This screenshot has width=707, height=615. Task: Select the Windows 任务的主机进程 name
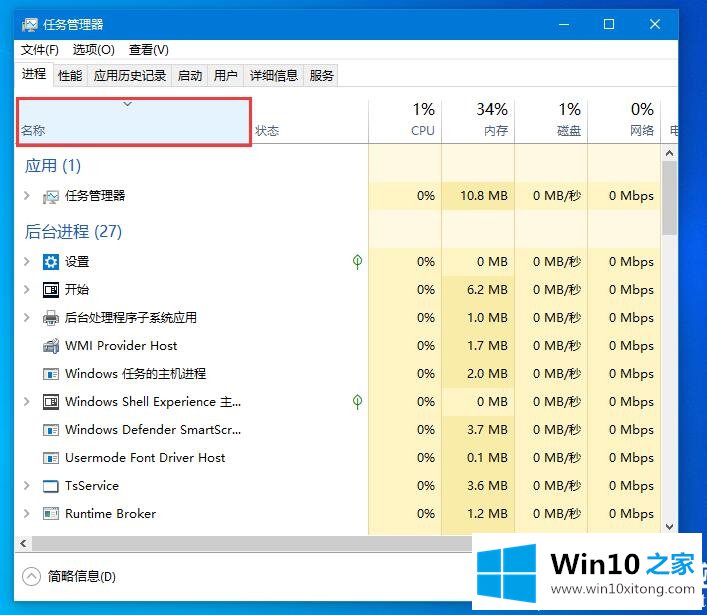click(x=135, y=374)
